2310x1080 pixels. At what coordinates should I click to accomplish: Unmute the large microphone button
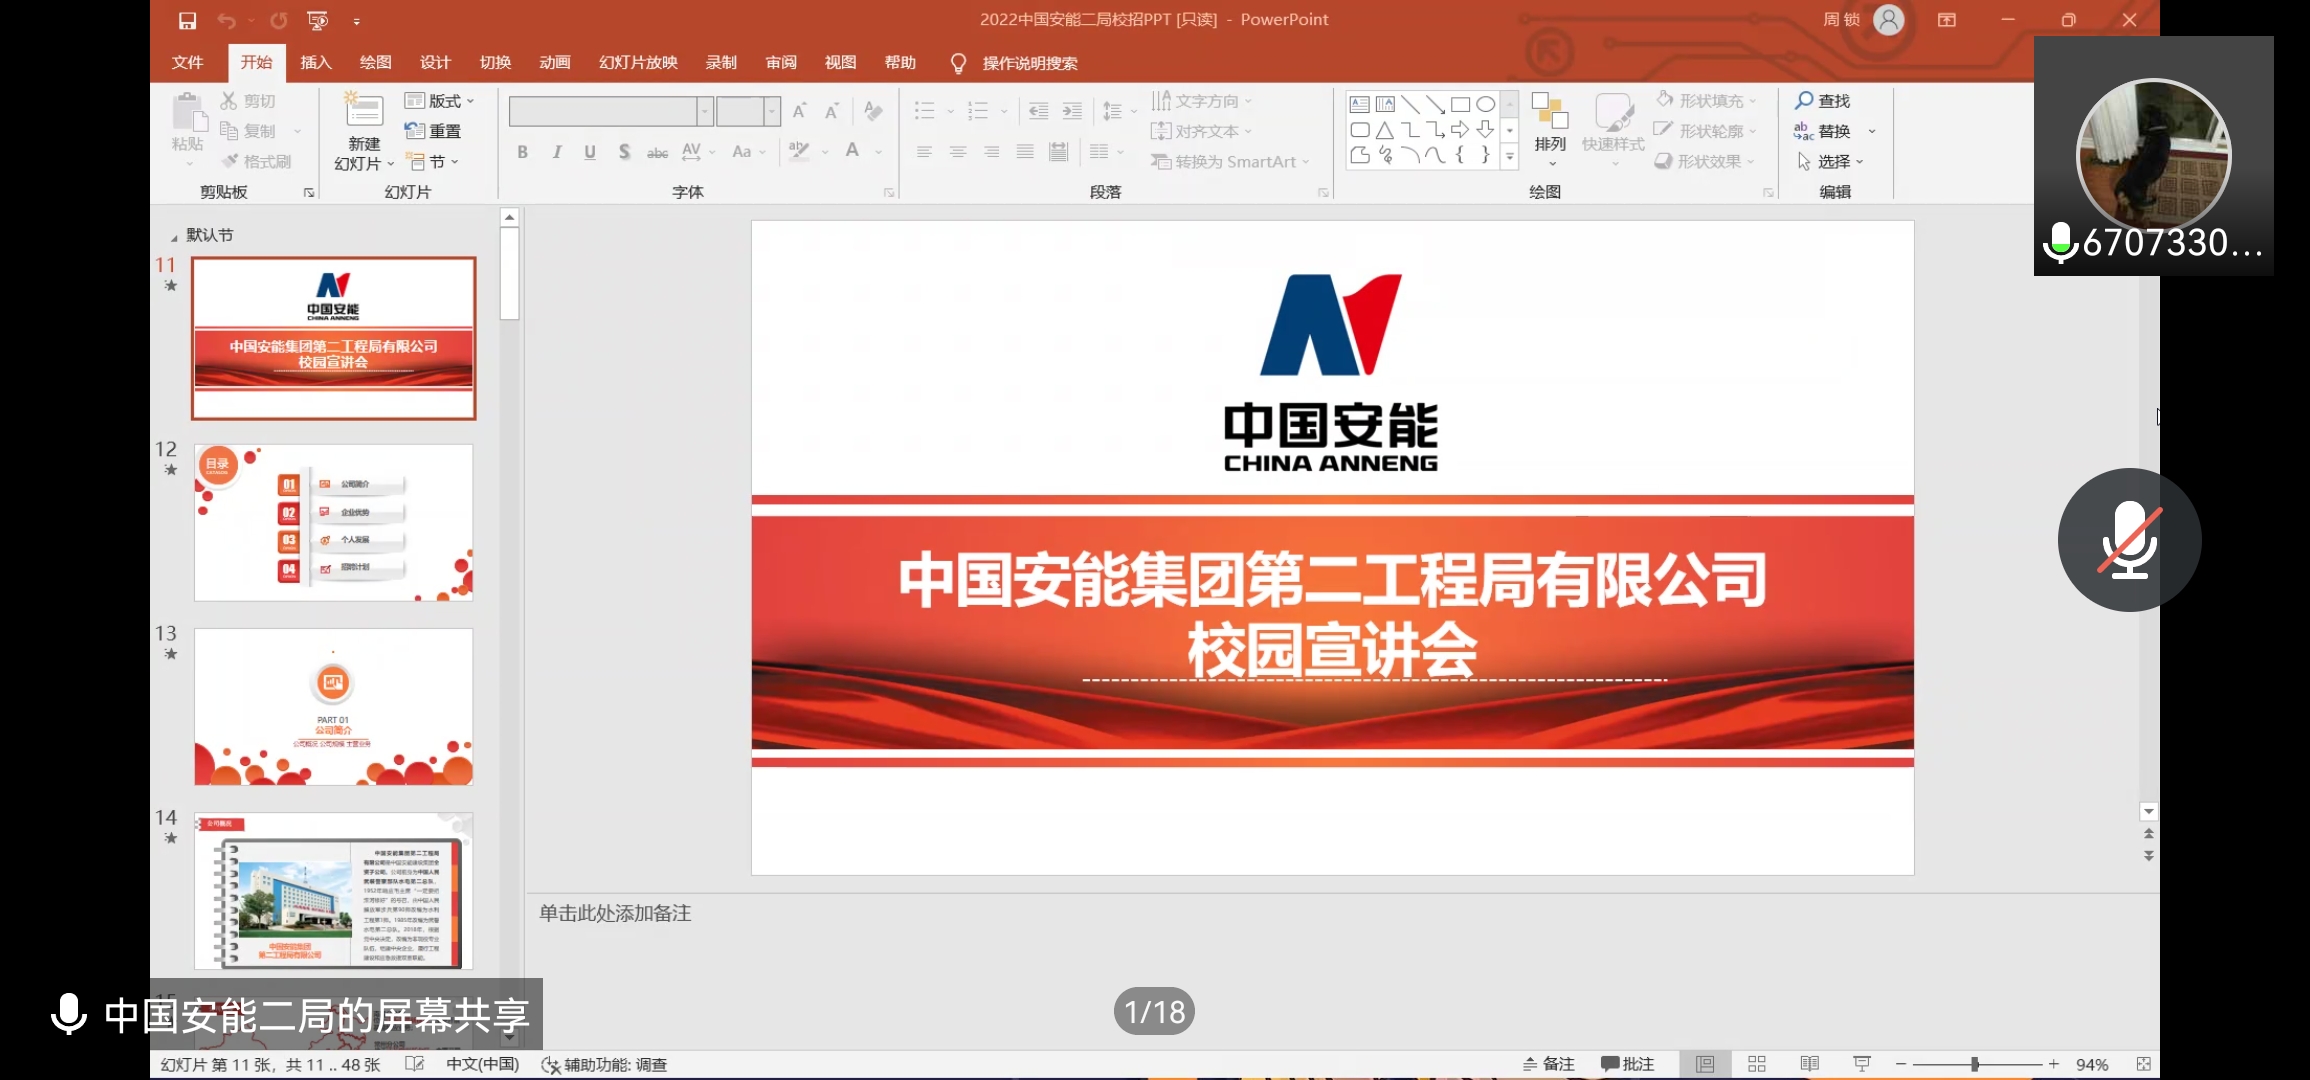[2129, 540]
